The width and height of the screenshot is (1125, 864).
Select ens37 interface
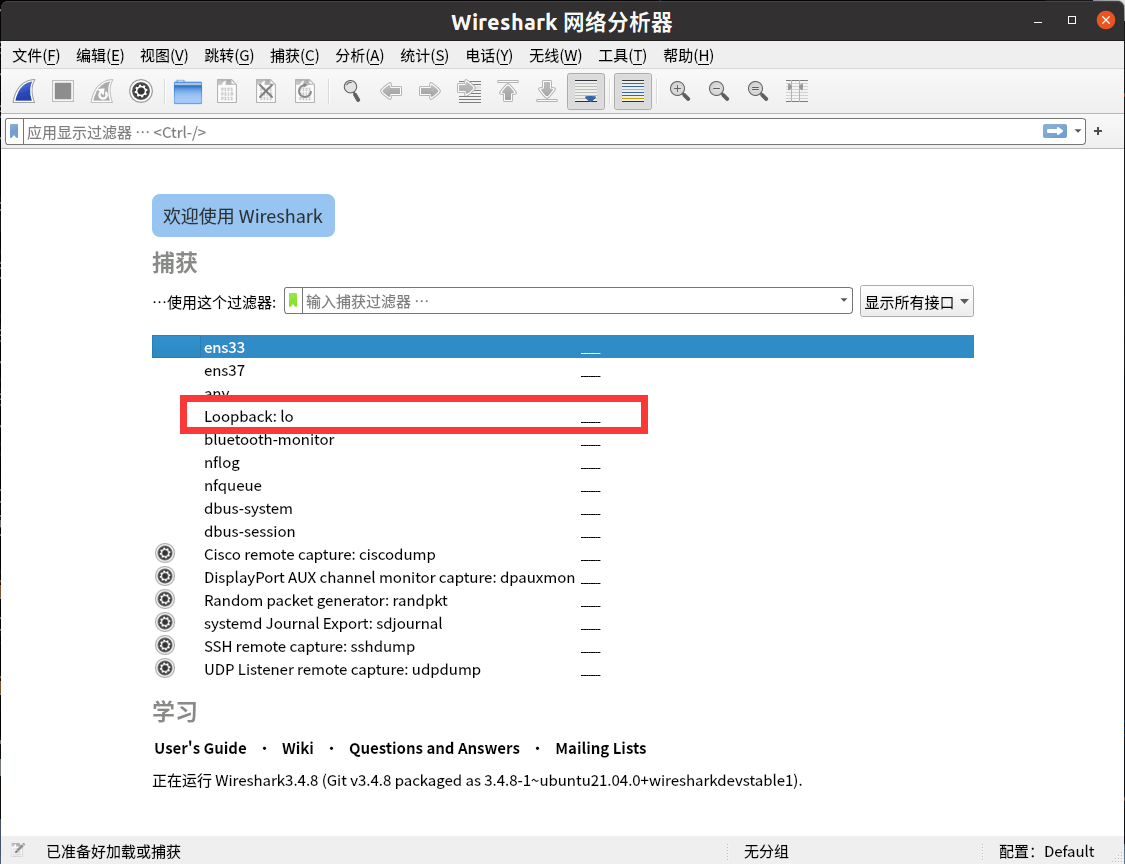(562, 370)
